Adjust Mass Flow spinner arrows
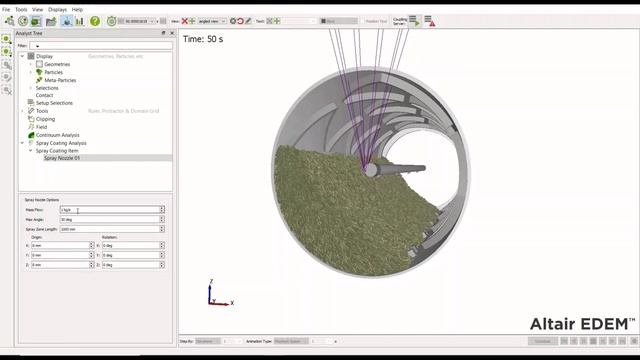Screen dimensions: 640x360 pyautogui.click(x=162, y=210)
